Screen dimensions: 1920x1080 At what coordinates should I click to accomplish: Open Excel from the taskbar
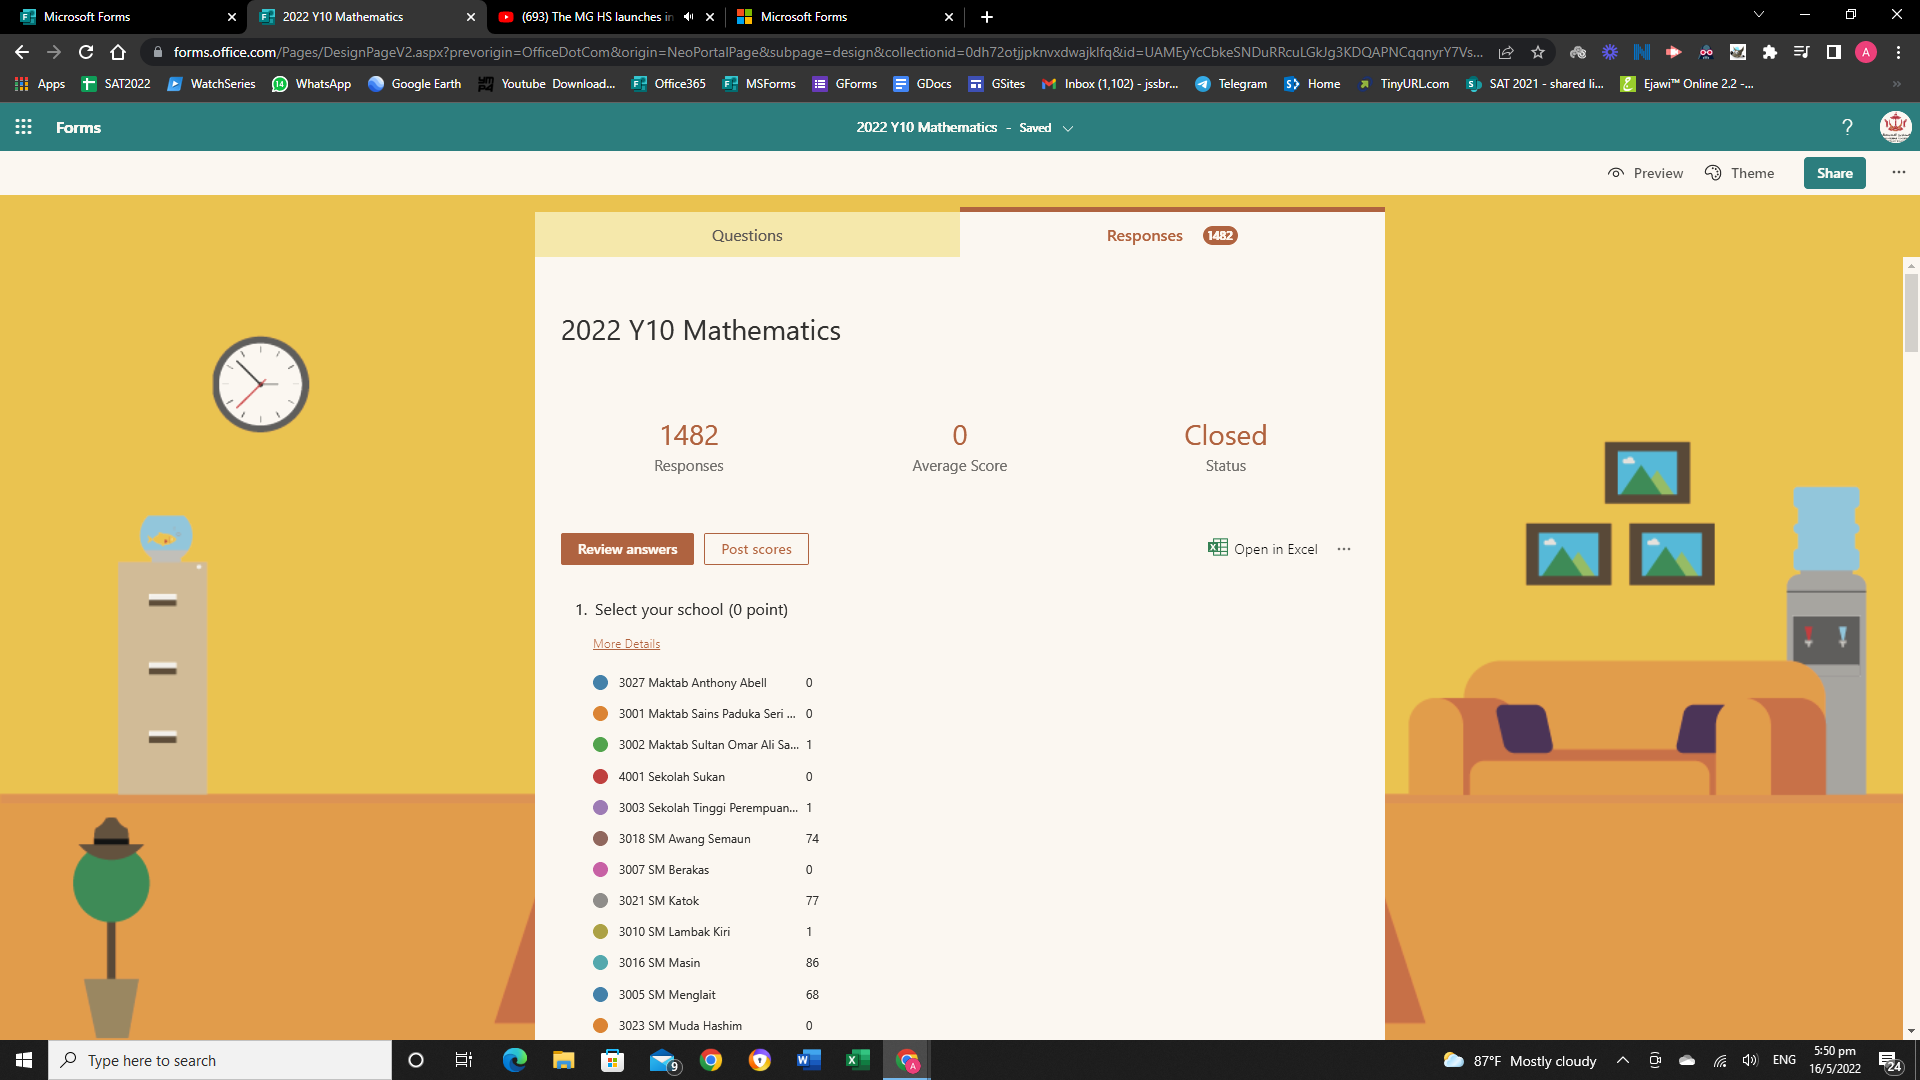click(857, 1060)
